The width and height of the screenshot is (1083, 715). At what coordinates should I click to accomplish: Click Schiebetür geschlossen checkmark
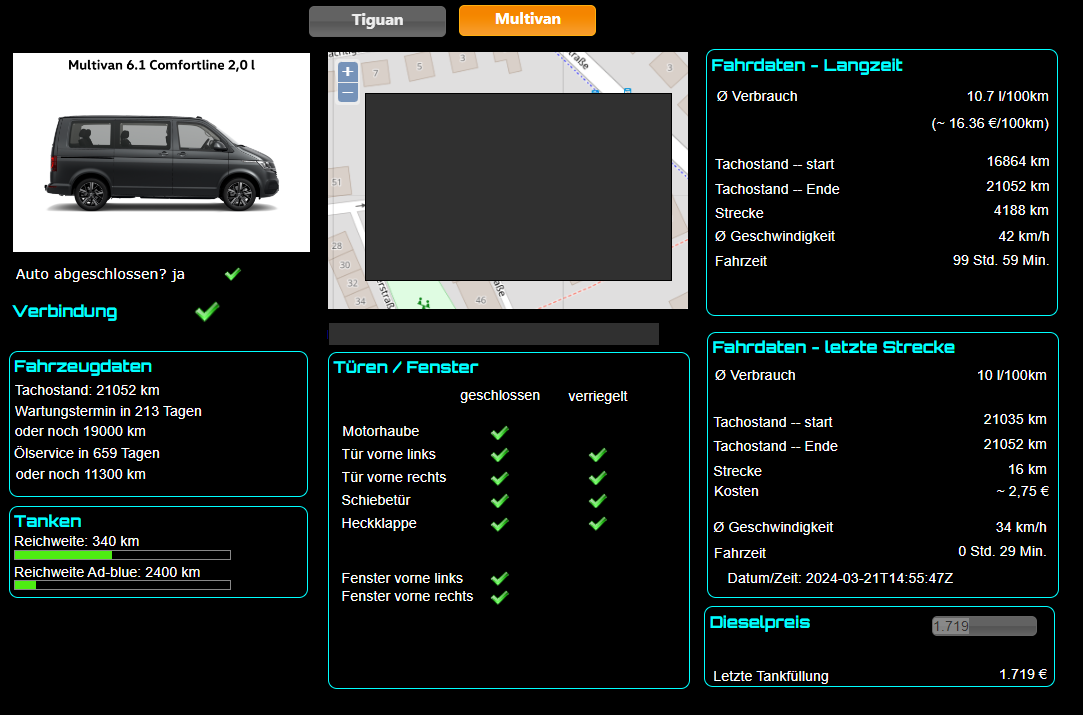point(500,501)
